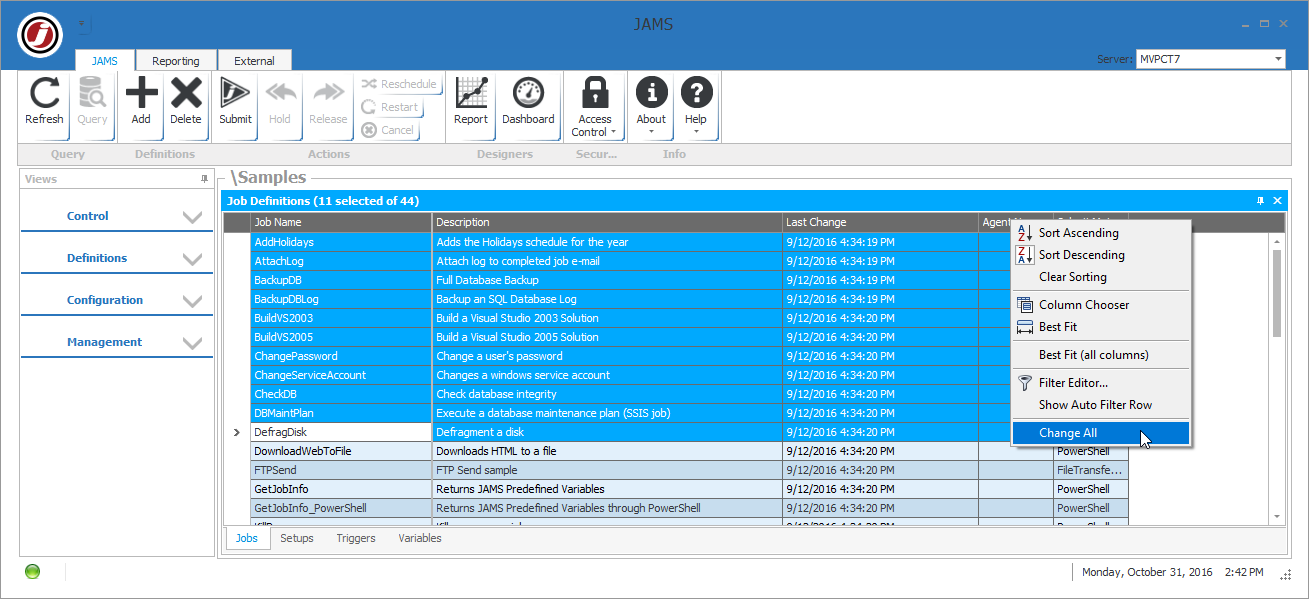Click Change All in context menu
The height and width of the screenshot is (599, 1309).
click(x=1101, y=433)
